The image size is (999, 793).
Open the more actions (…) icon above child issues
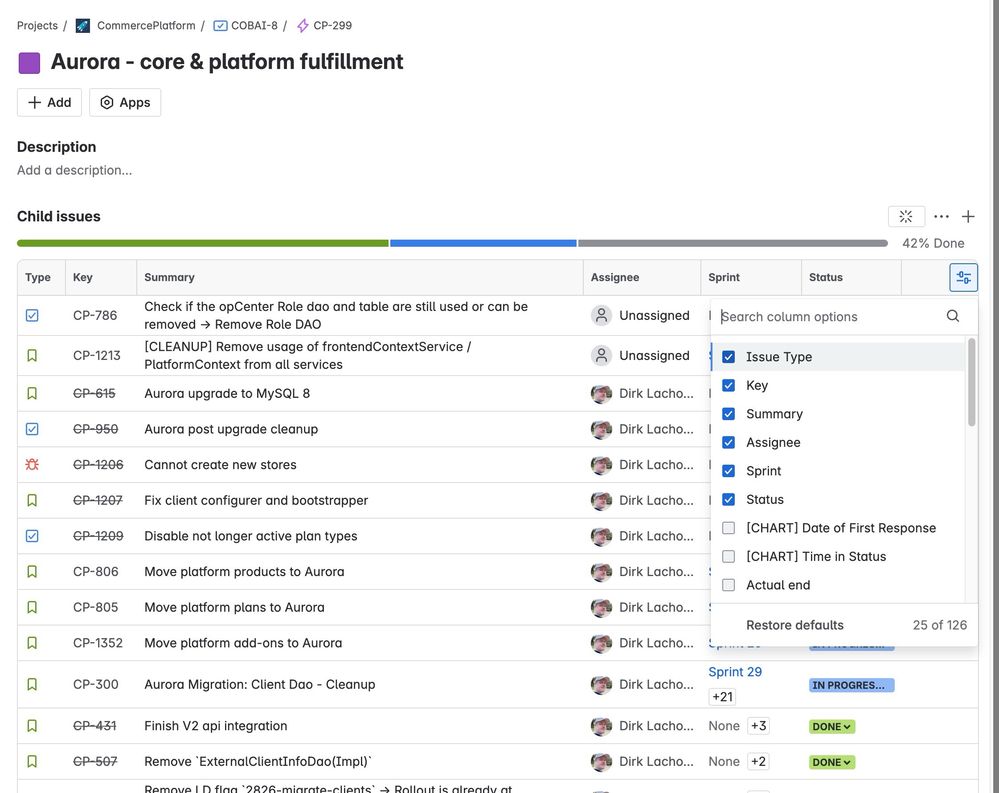point(940,215)
